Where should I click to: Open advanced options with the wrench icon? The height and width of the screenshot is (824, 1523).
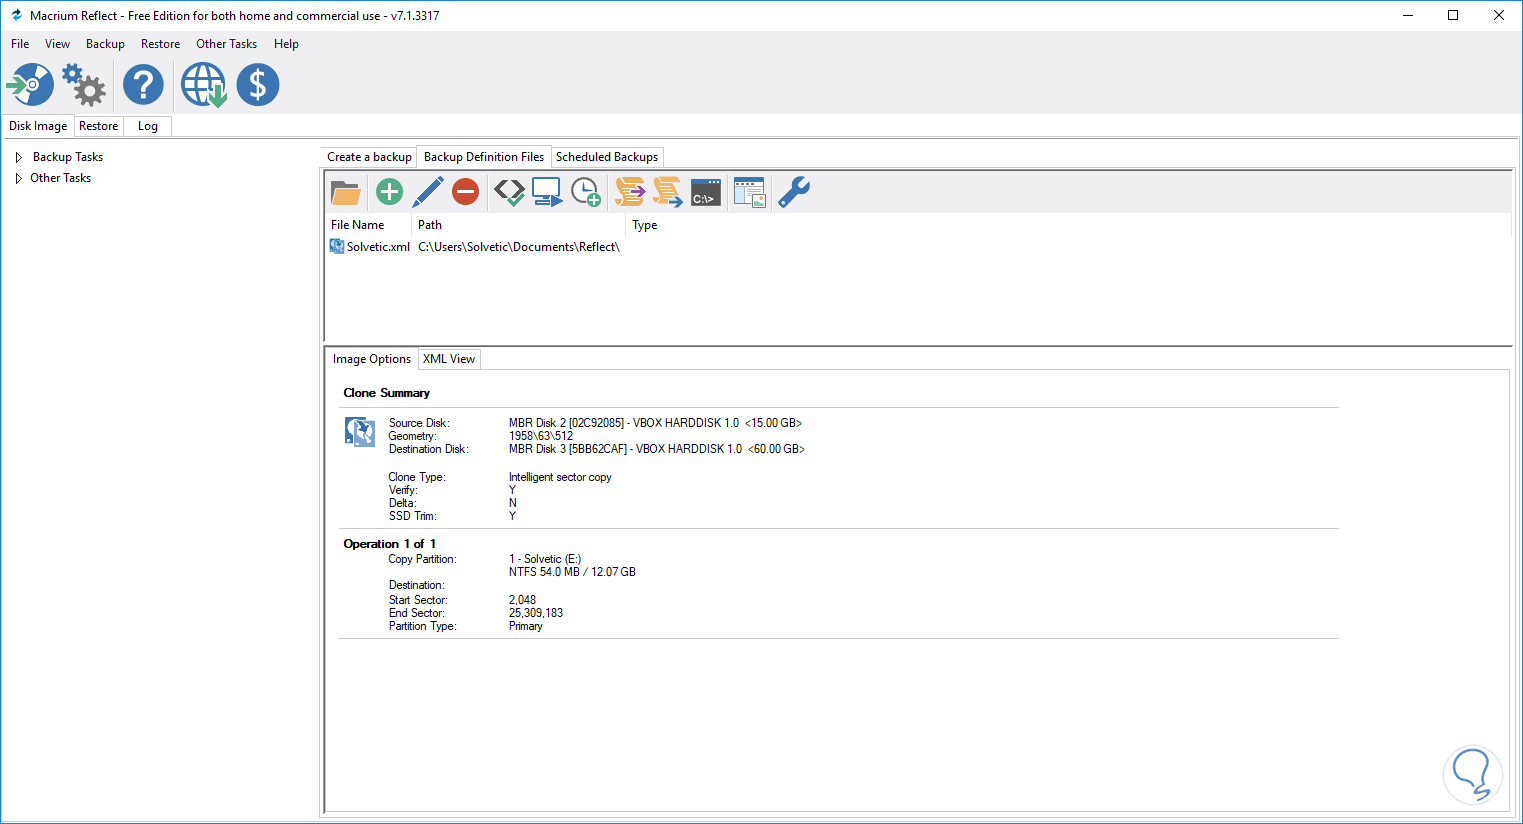coord(793,192)
